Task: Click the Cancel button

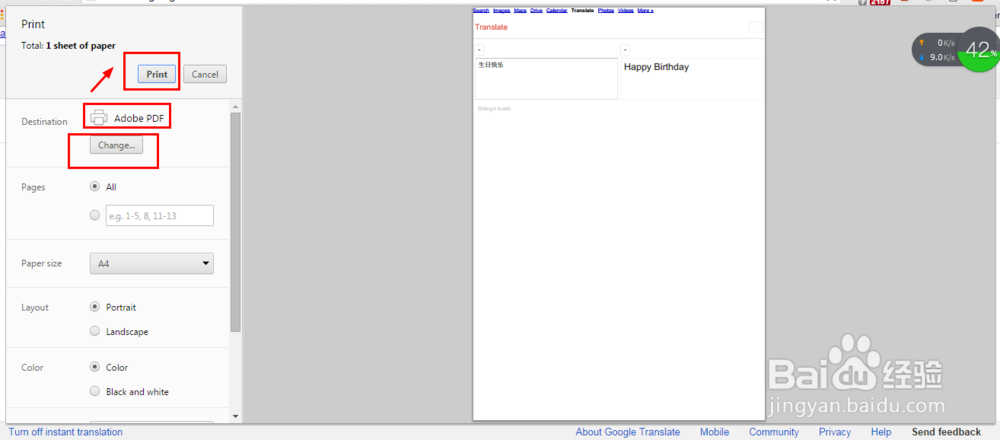Action: click(205, 74)
